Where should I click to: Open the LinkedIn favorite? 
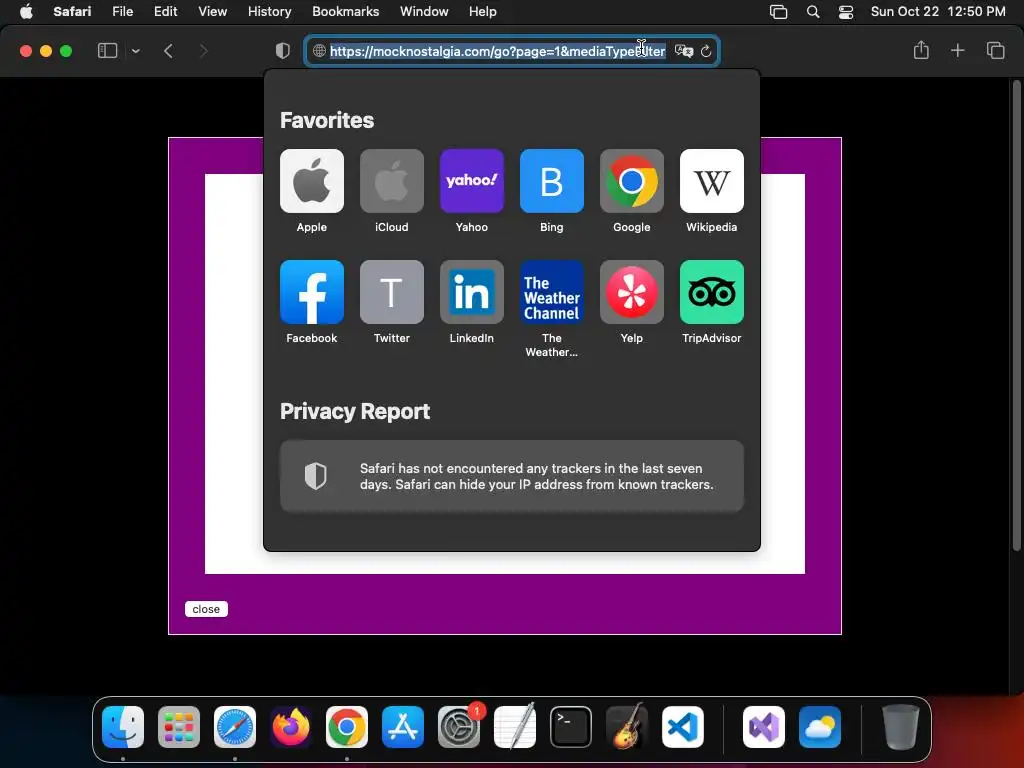472,292
